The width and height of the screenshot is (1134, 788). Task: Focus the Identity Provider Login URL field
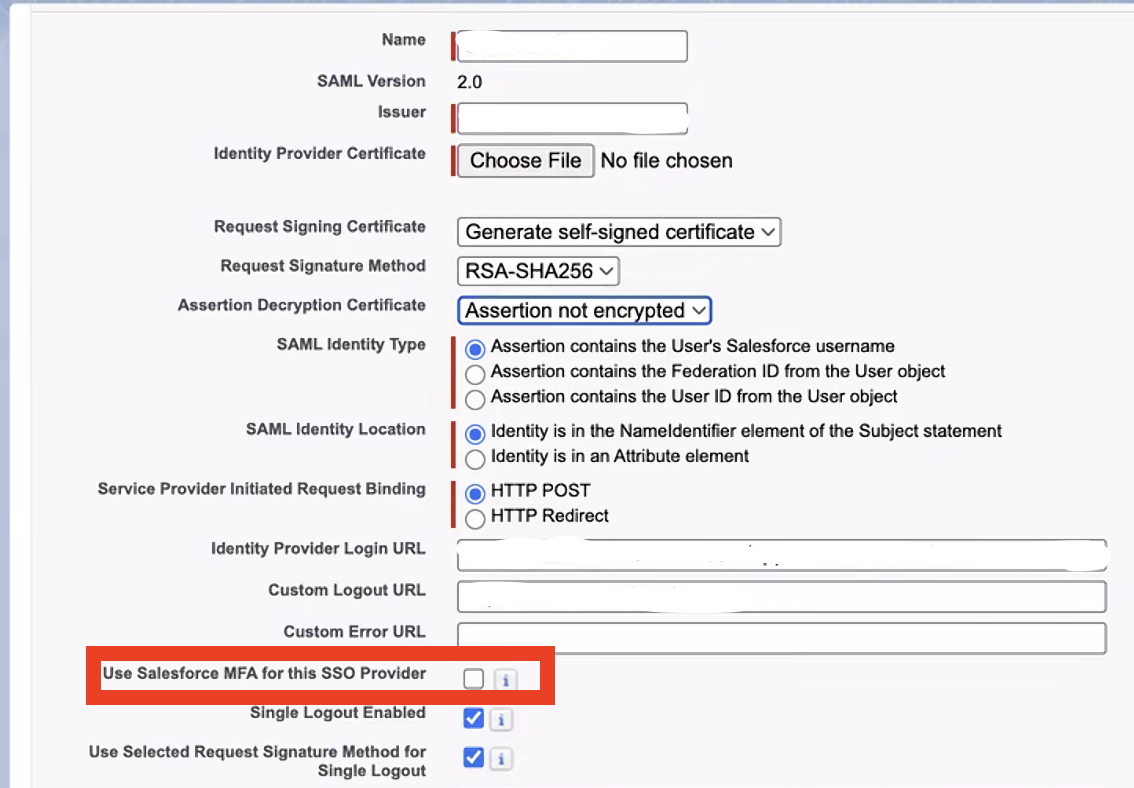[782, 555]
